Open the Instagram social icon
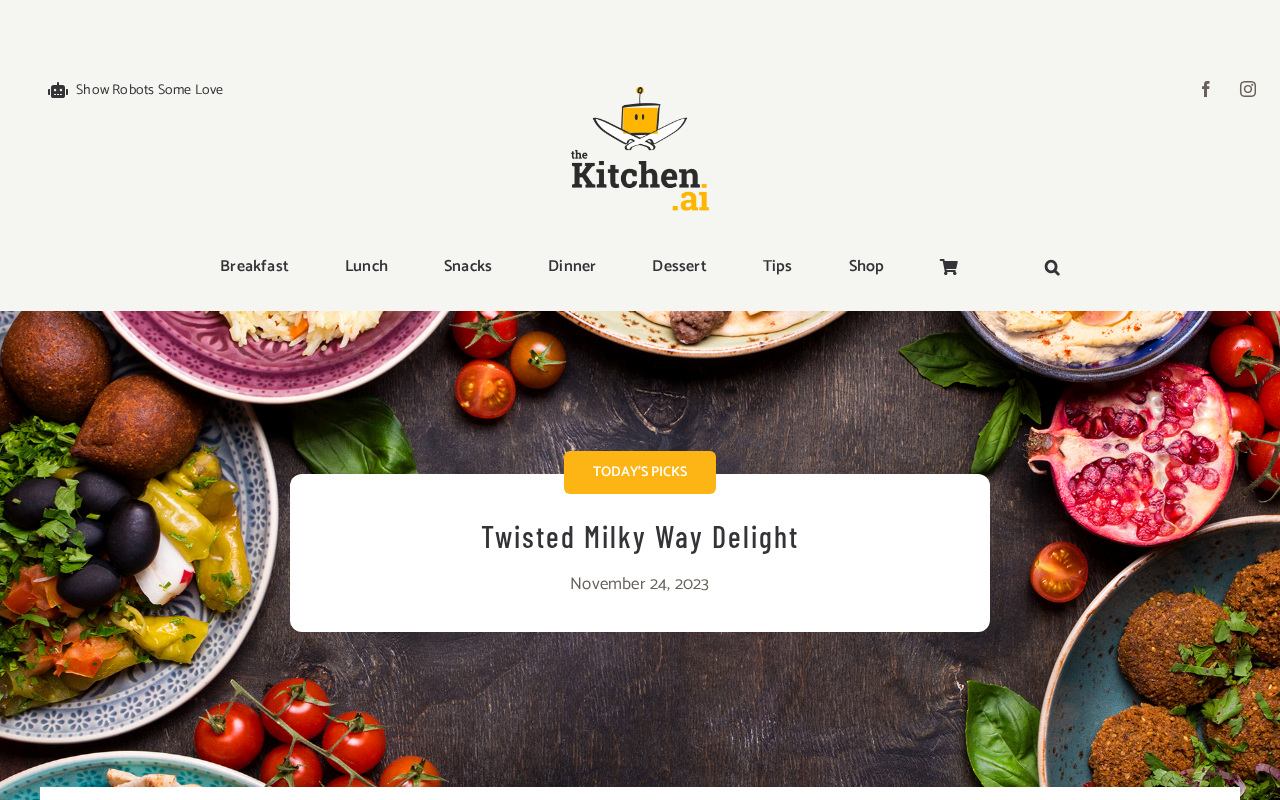The image size is (1280, 800). [x=1248, y=89]
